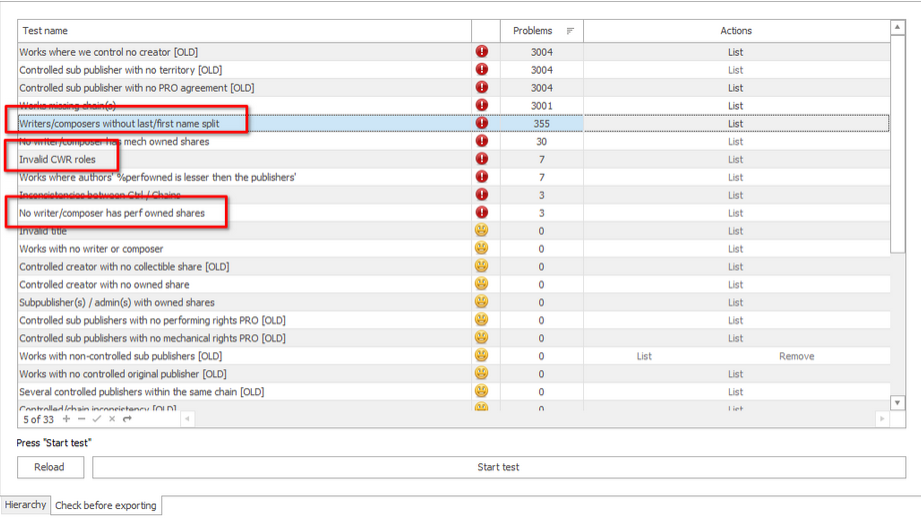921x527 pixels.
Task: Click the error icon for Works missing chain(s)
Action: [482, 105]
